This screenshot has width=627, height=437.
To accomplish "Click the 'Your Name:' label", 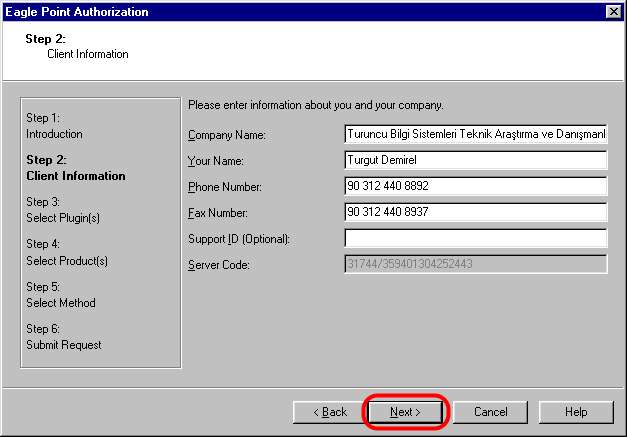I will click(216, 161).
